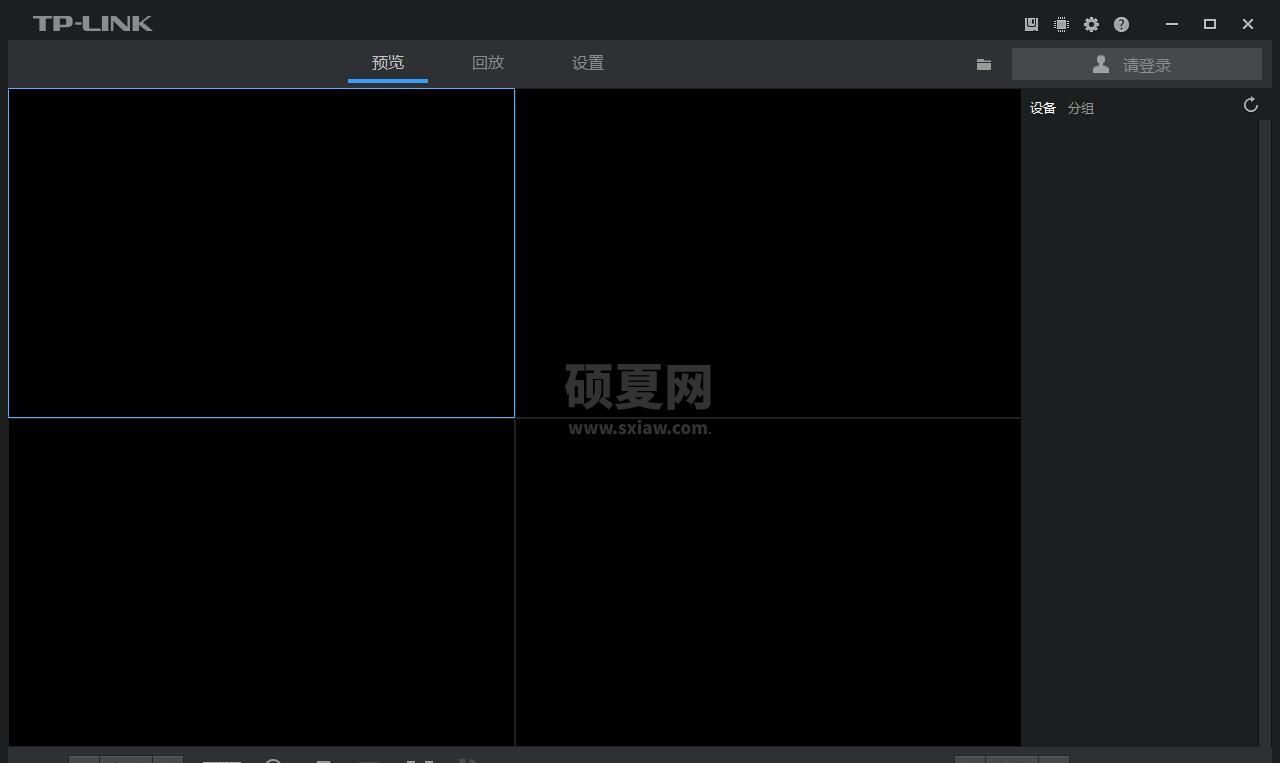Open the 设置 tab

[x=588, y=63]
